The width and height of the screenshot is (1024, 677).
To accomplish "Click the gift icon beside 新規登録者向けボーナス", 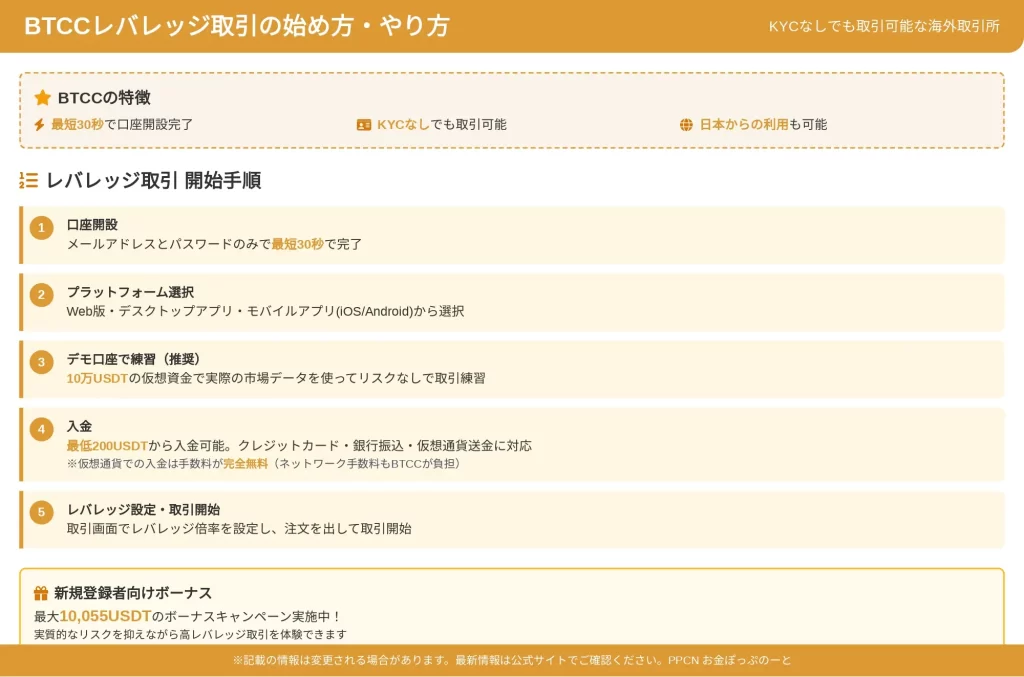I will tap(40, 593).
